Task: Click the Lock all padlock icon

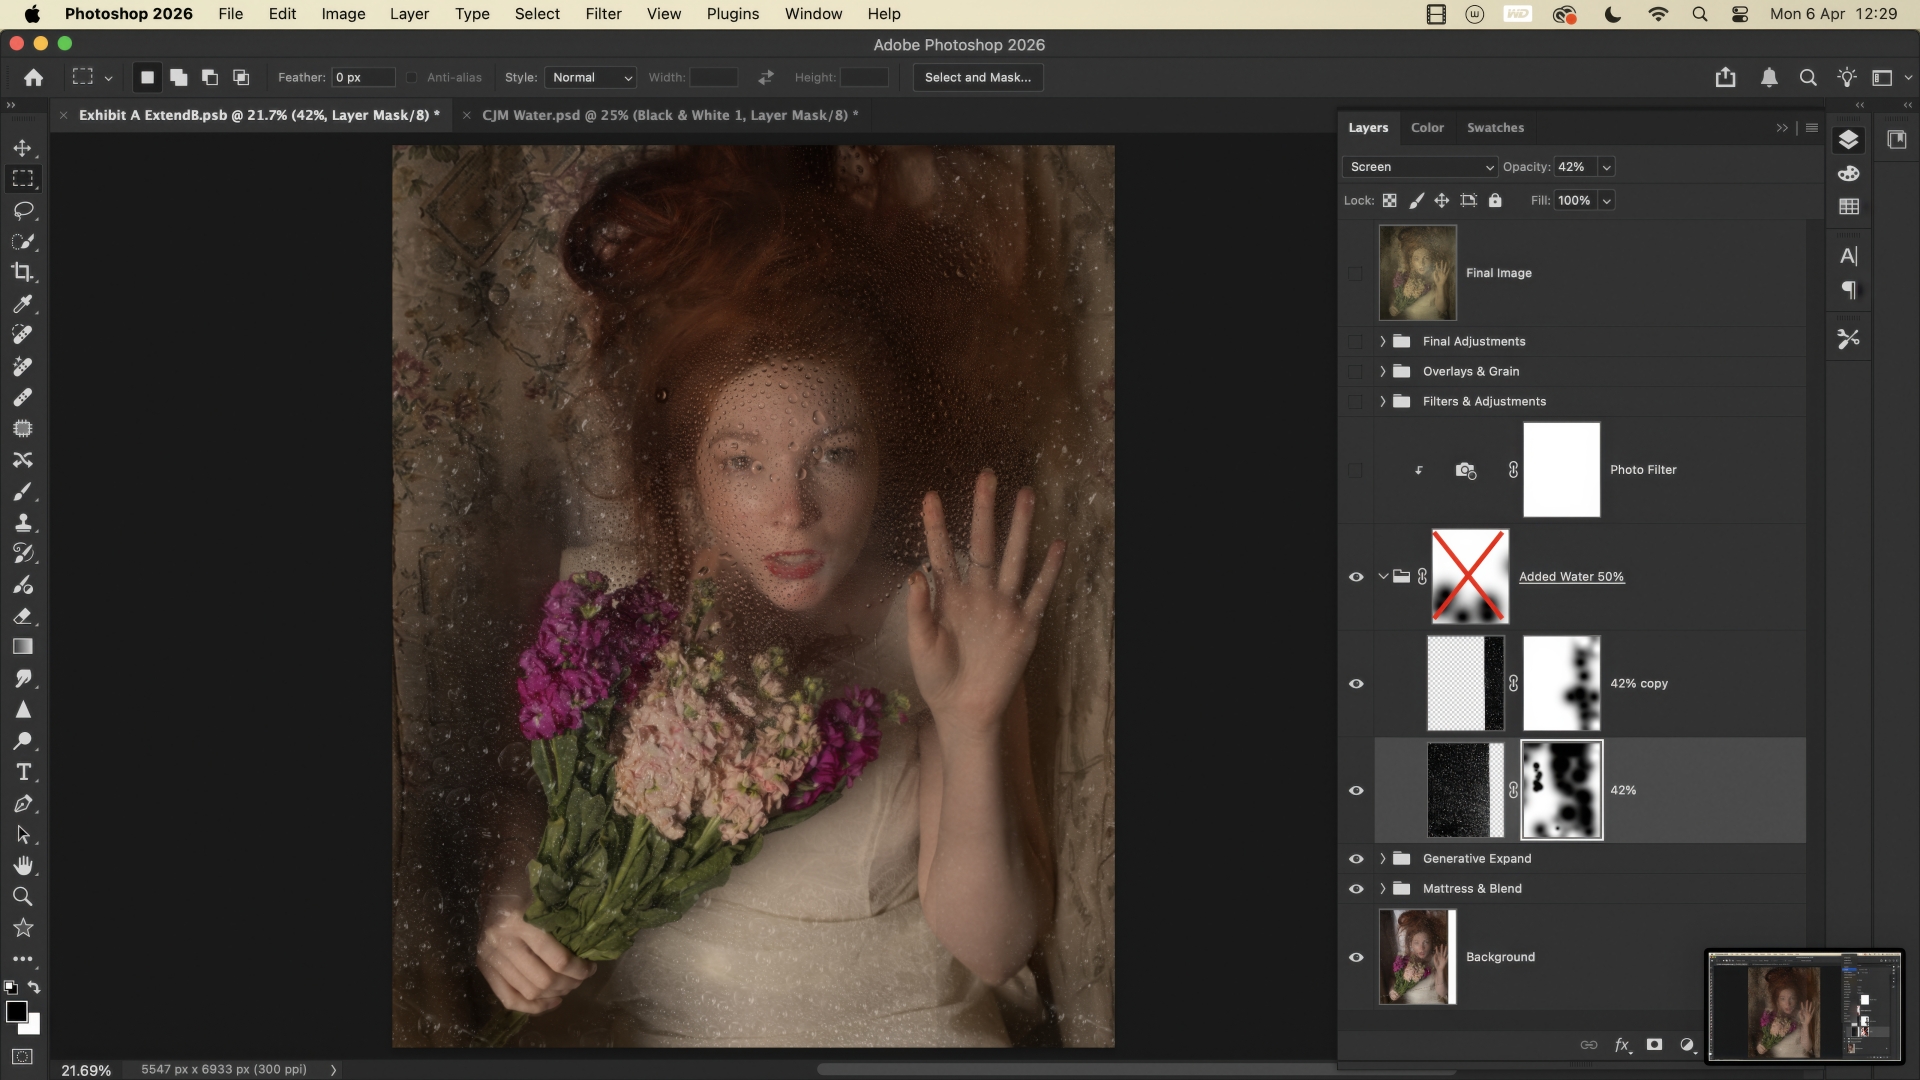Action: (x=1495, y=200)
